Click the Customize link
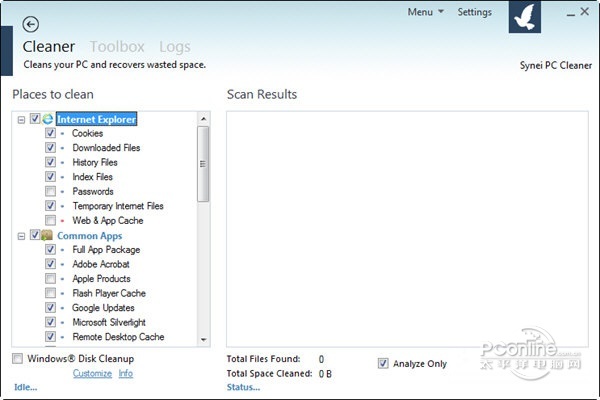600x400 pixels. (x=92, y=373)
